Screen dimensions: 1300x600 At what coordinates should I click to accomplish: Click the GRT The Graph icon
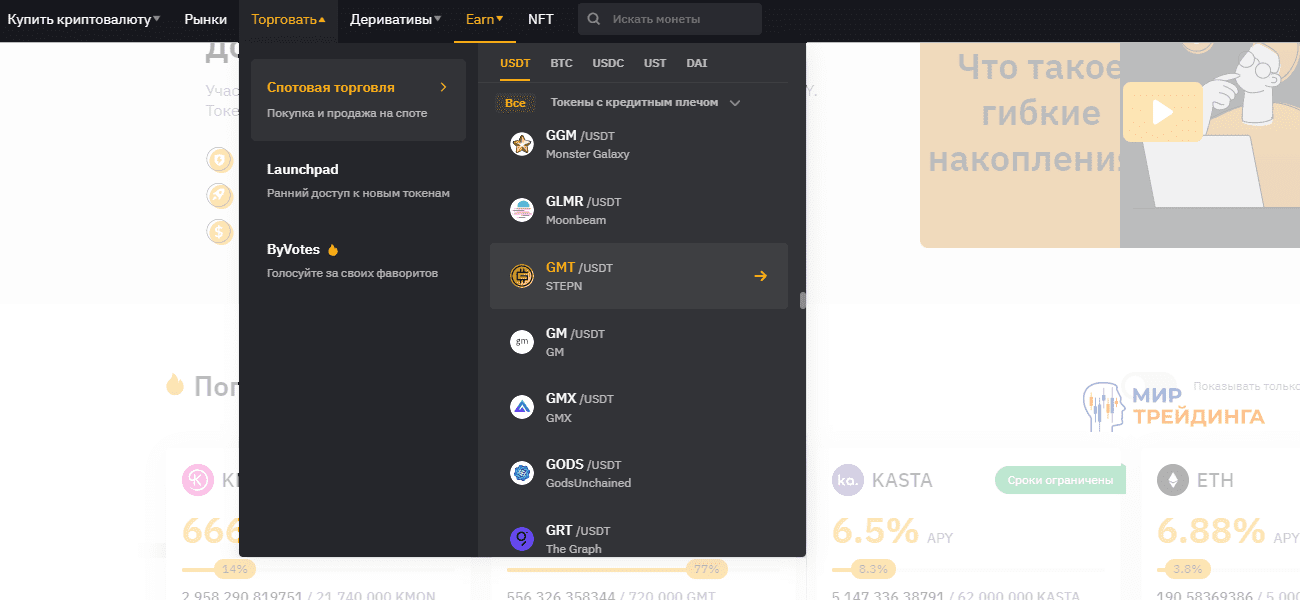click(522, 539)
